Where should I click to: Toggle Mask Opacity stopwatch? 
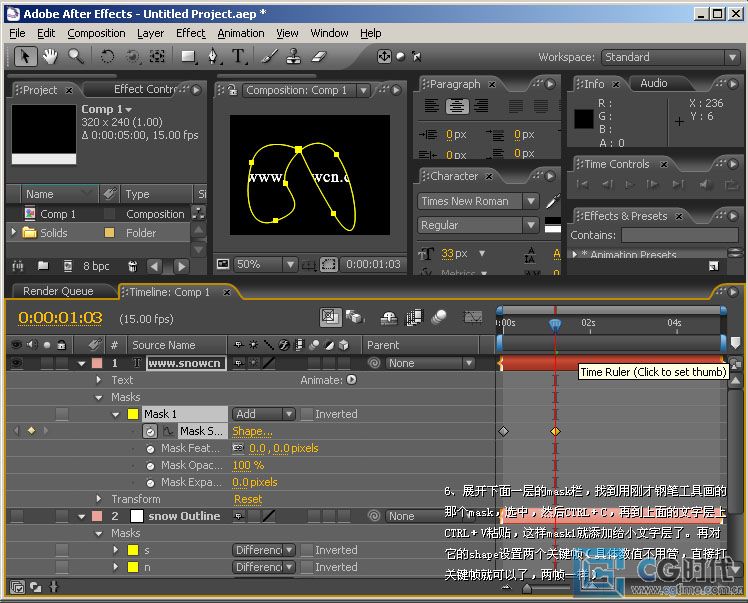(150, 466)
